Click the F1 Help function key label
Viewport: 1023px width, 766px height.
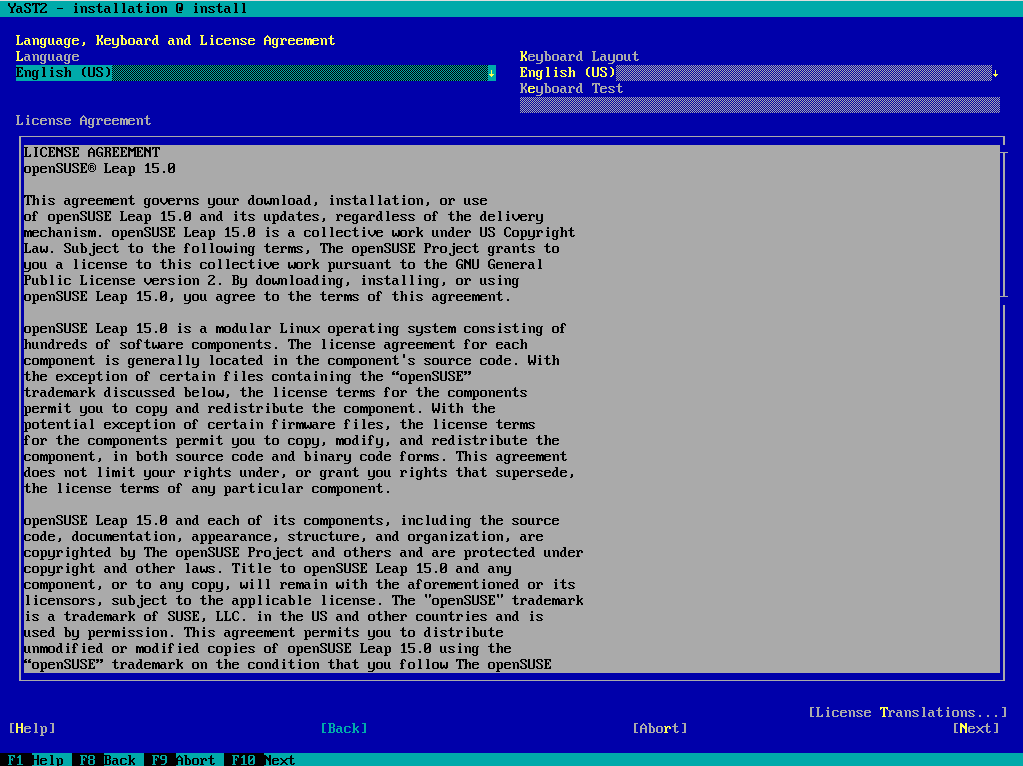[36, 759]
